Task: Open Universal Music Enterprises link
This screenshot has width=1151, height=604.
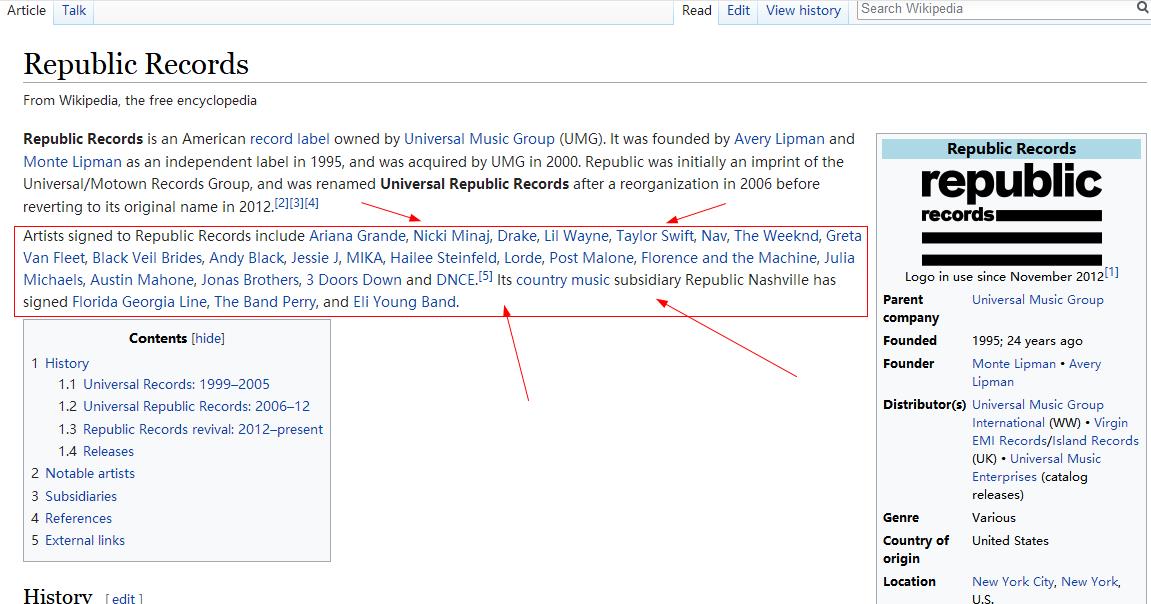Action: click(1036, 467)
